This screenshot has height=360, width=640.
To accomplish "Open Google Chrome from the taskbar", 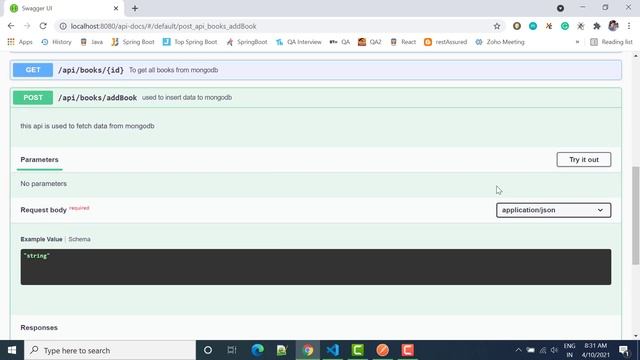I will pyautogui.click(x=308, y=350).
